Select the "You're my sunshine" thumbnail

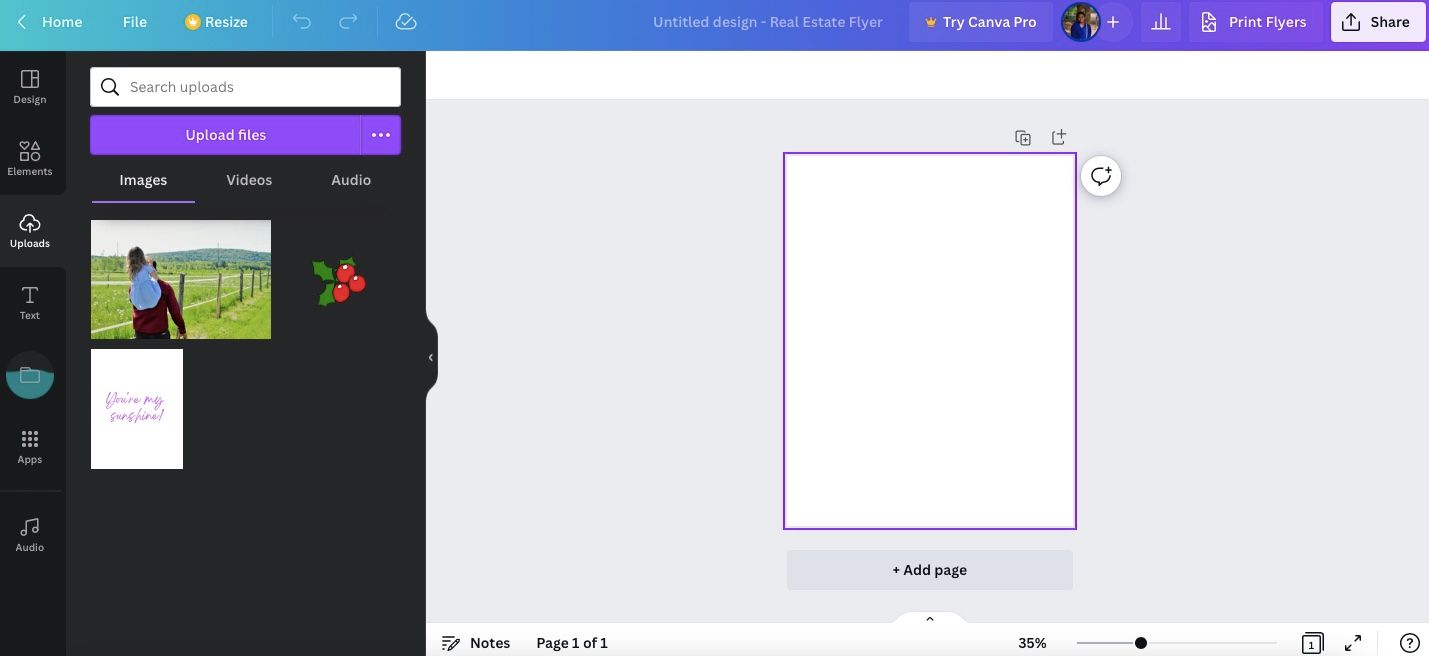click(137, 409)
